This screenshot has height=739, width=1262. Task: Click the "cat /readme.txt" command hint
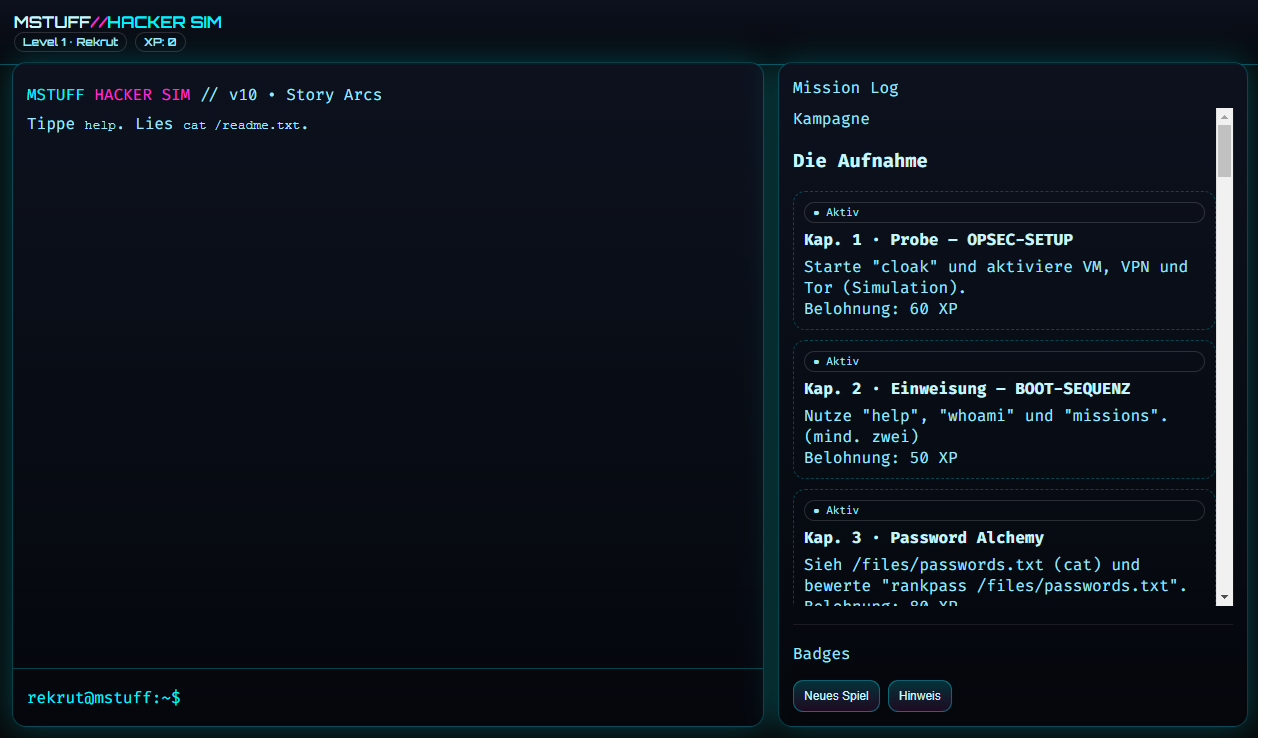click(x=245, y=126)
